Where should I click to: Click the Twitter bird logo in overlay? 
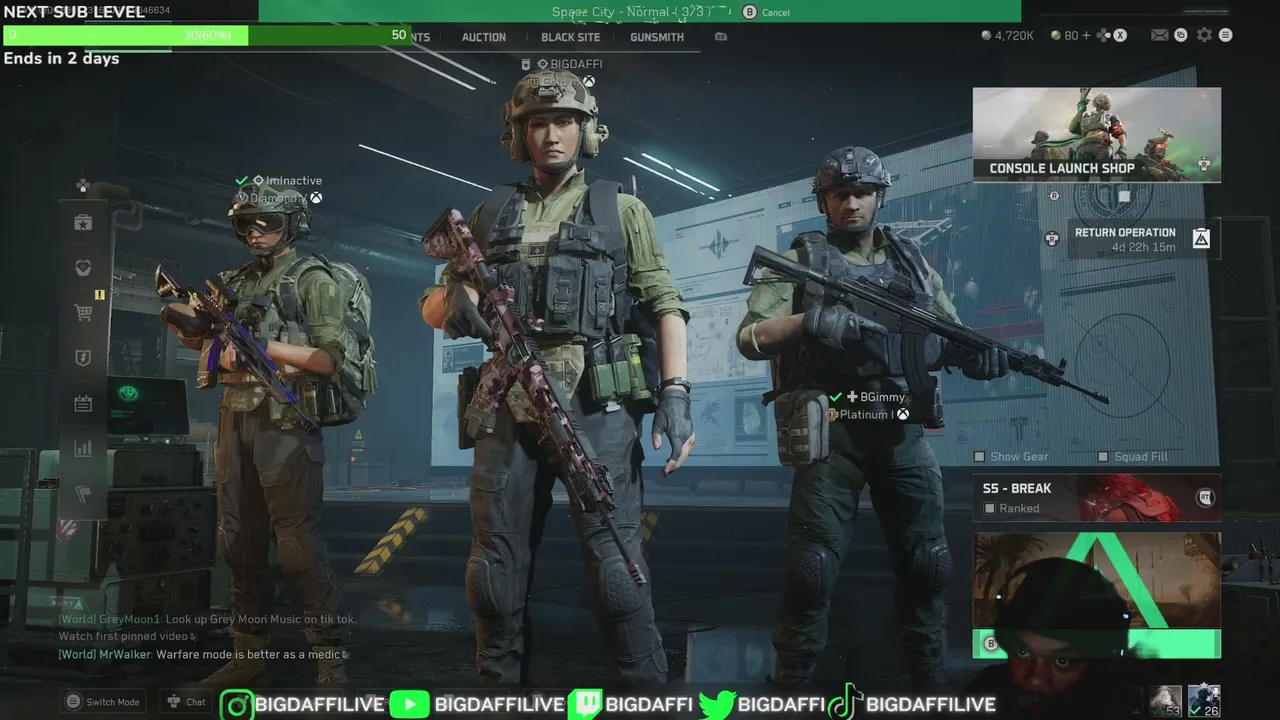click(x=717, y=705)
